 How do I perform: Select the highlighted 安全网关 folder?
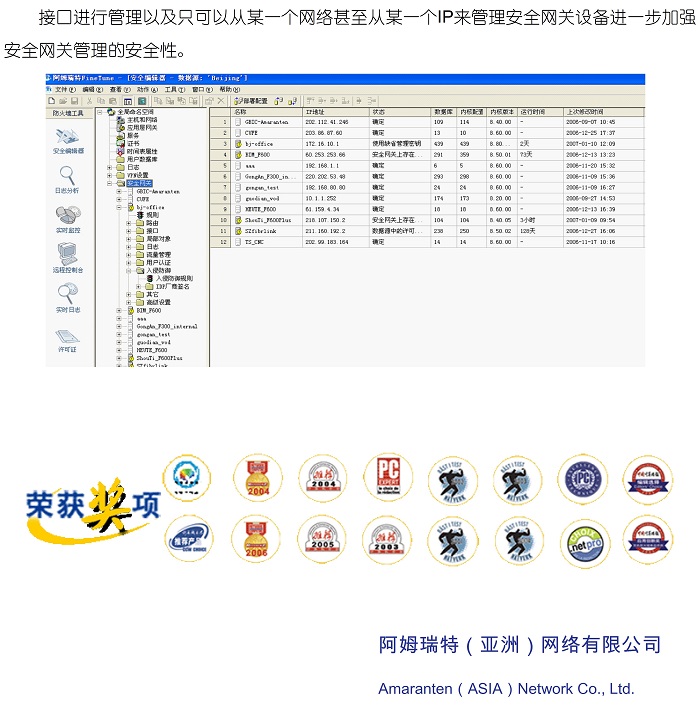coord(139,183)
